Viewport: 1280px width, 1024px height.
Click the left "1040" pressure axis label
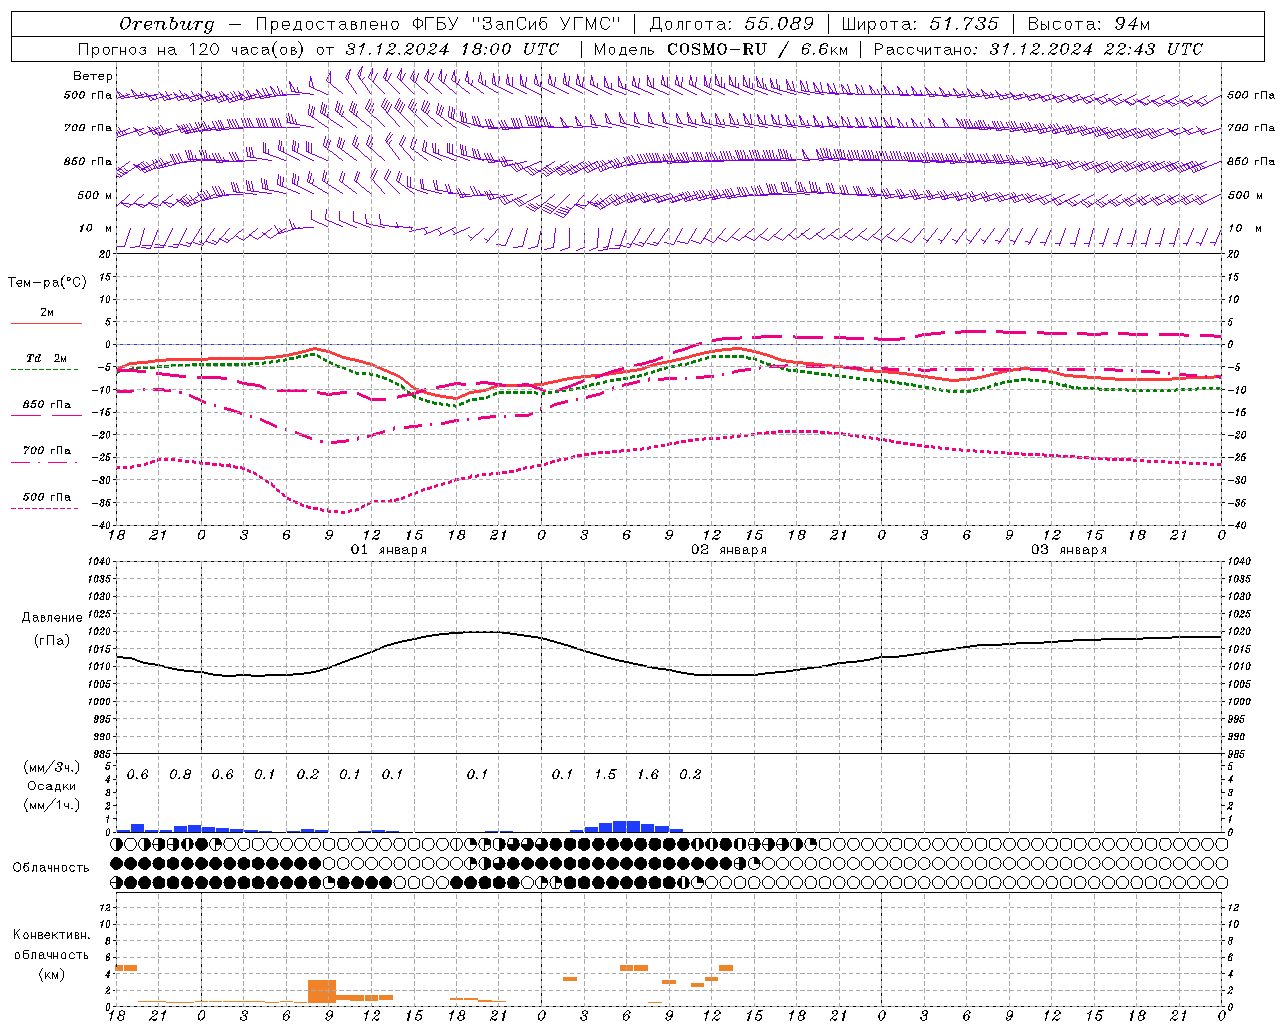tap(98, 561)
